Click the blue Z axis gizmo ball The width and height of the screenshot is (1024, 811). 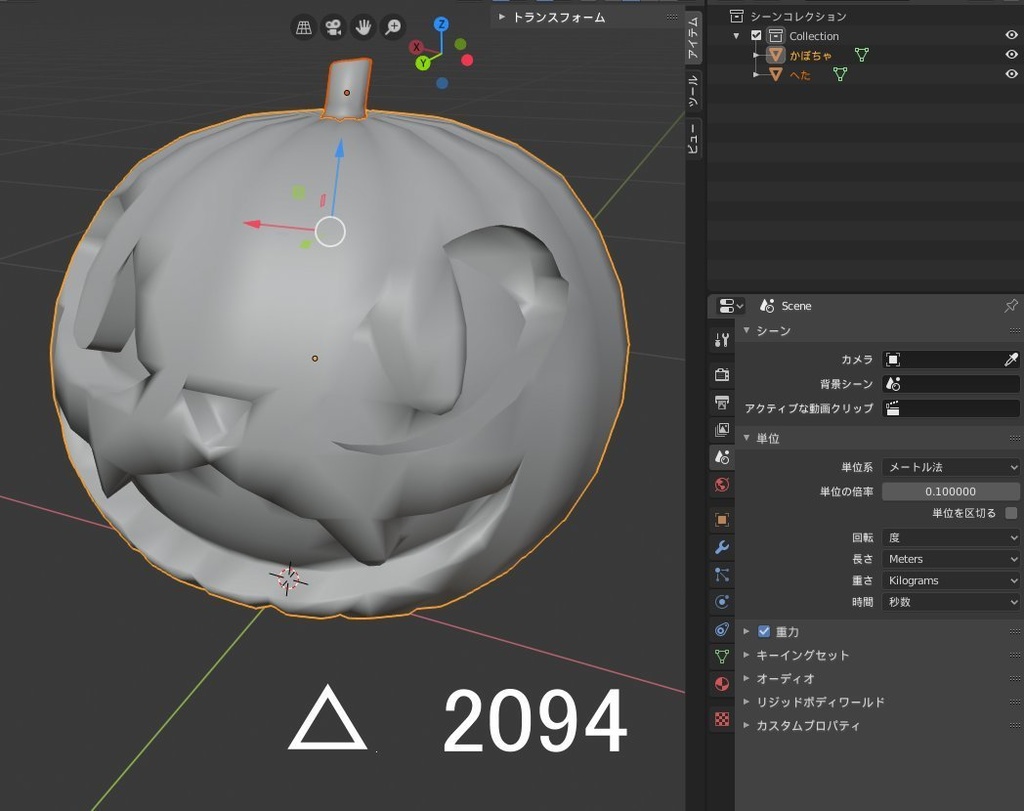point(441,25)
